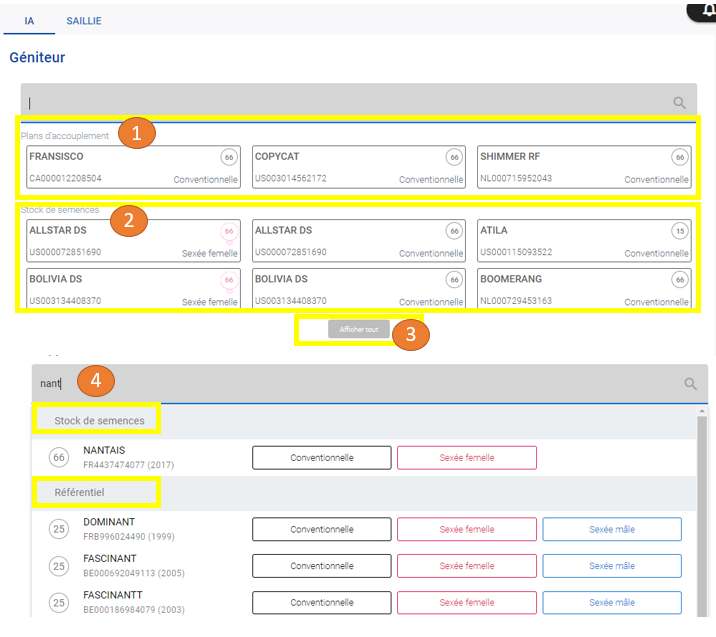Click the 66 badge beside NANTAIS
The height and width of the screenshot is (637, 716).
(59, 457)
